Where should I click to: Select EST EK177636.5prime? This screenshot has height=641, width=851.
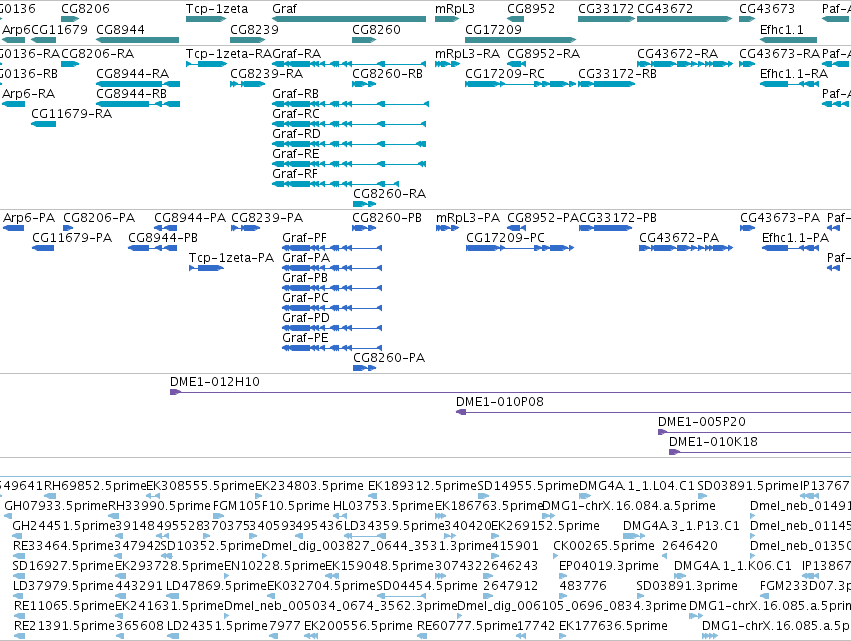click(563, 636)
